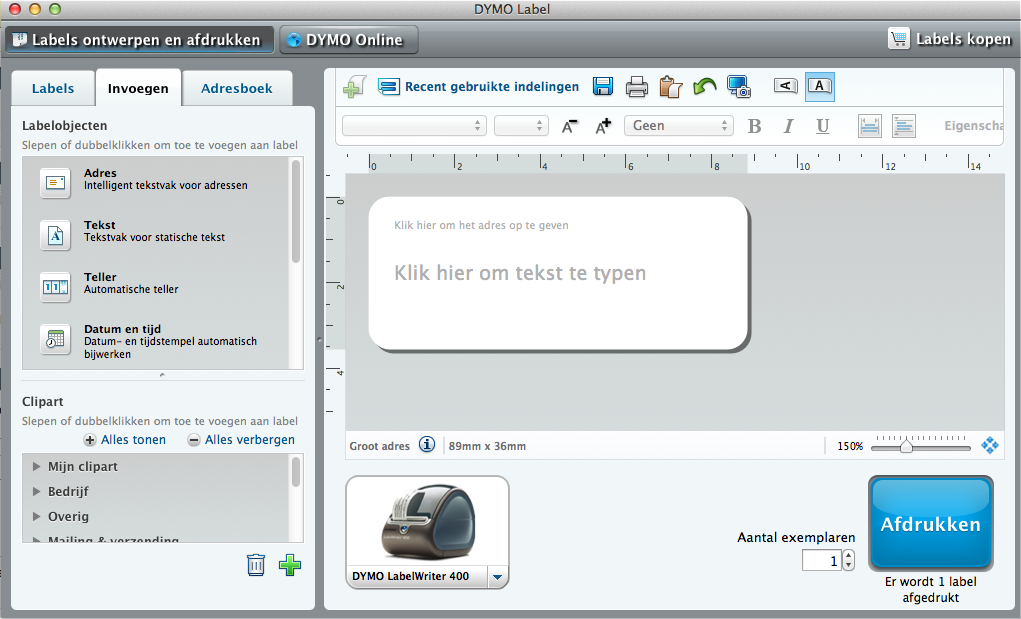
Task: Click the save label floppy disk icon
Action: click(603, 87)
